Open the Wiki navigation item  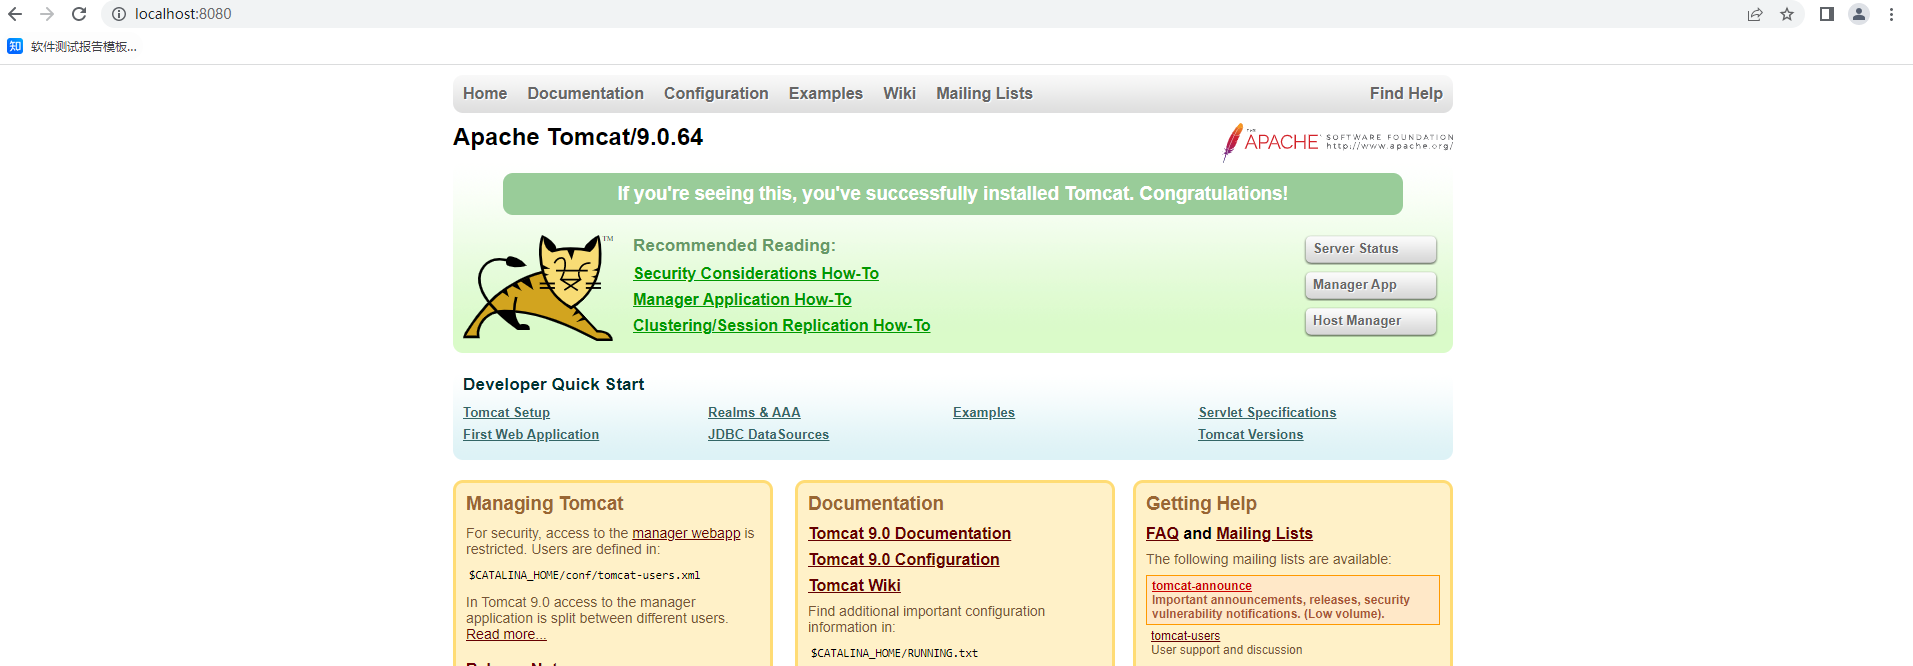899,93
